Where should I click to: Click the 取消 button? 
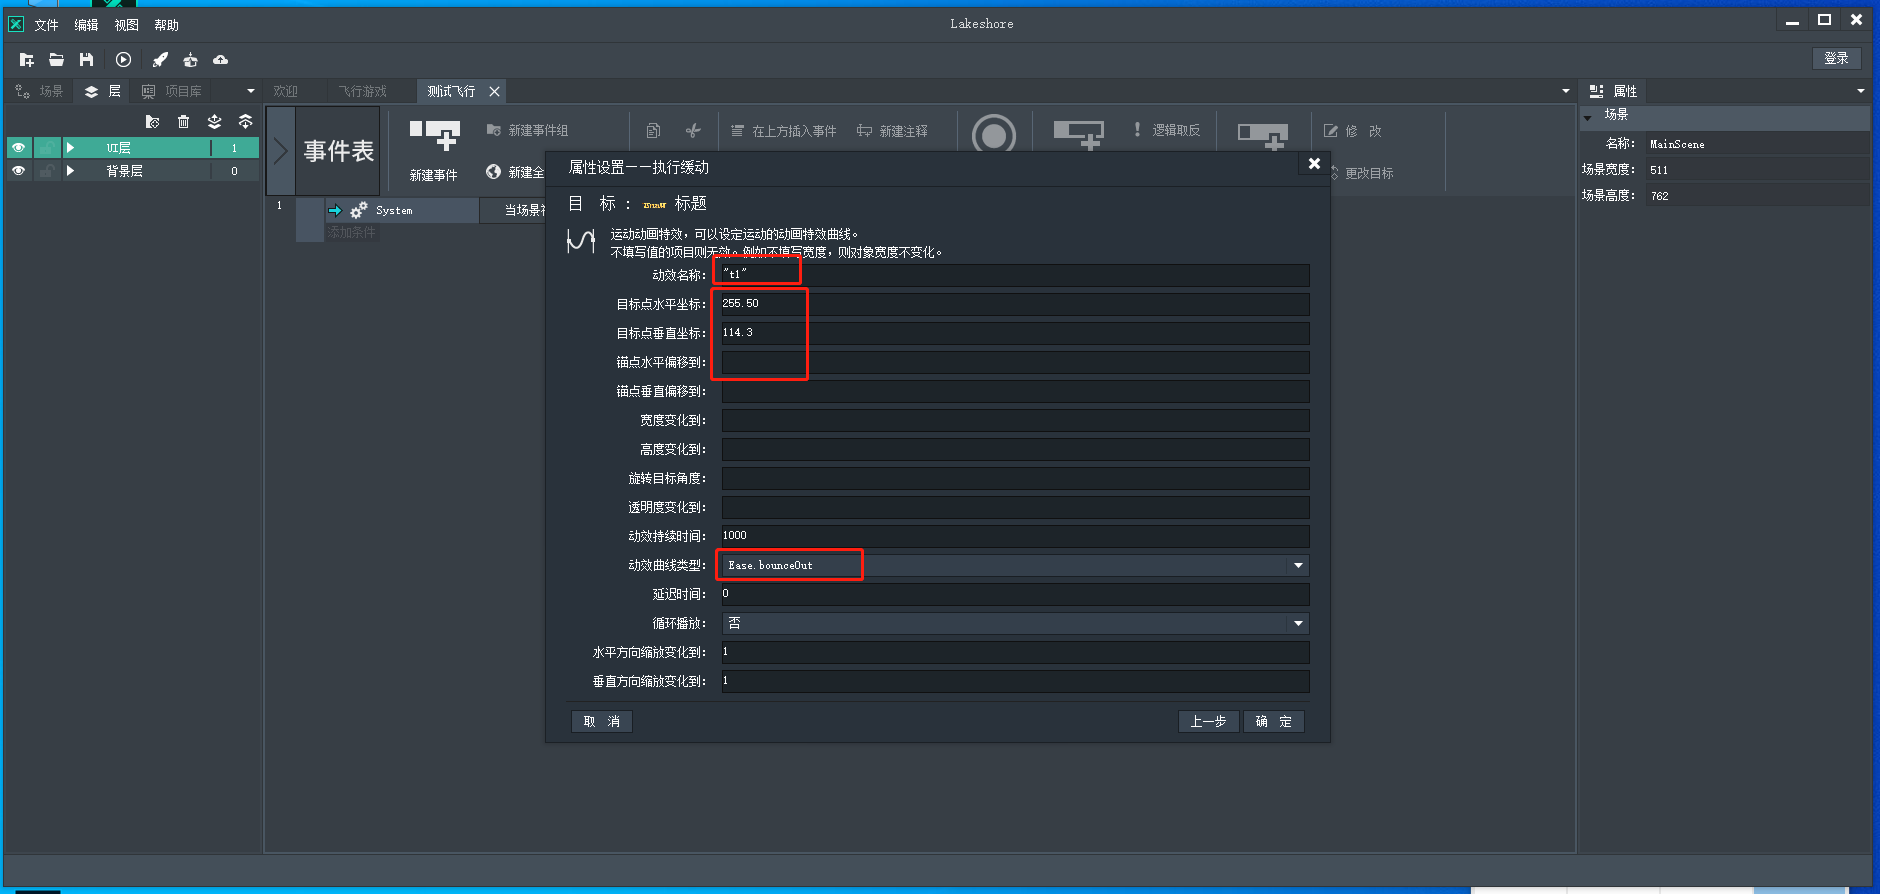[602, 722]
